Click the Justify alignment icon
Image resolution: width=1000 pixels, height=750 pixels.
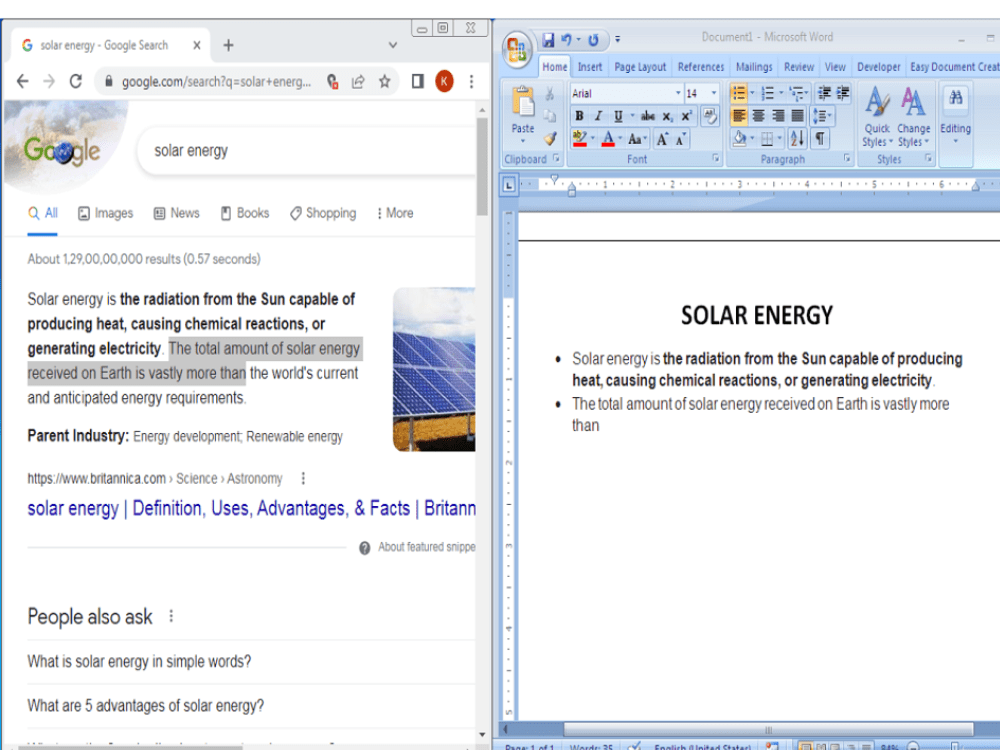click(797, 116)
